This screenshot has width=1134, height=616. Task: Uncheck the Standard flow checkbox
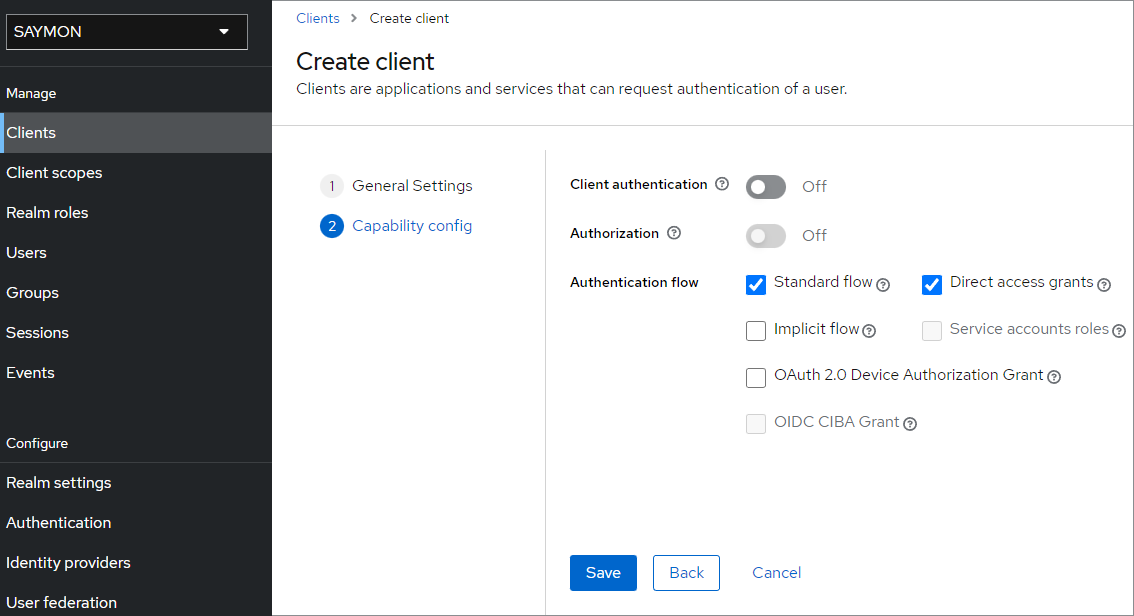coord(756,285)
